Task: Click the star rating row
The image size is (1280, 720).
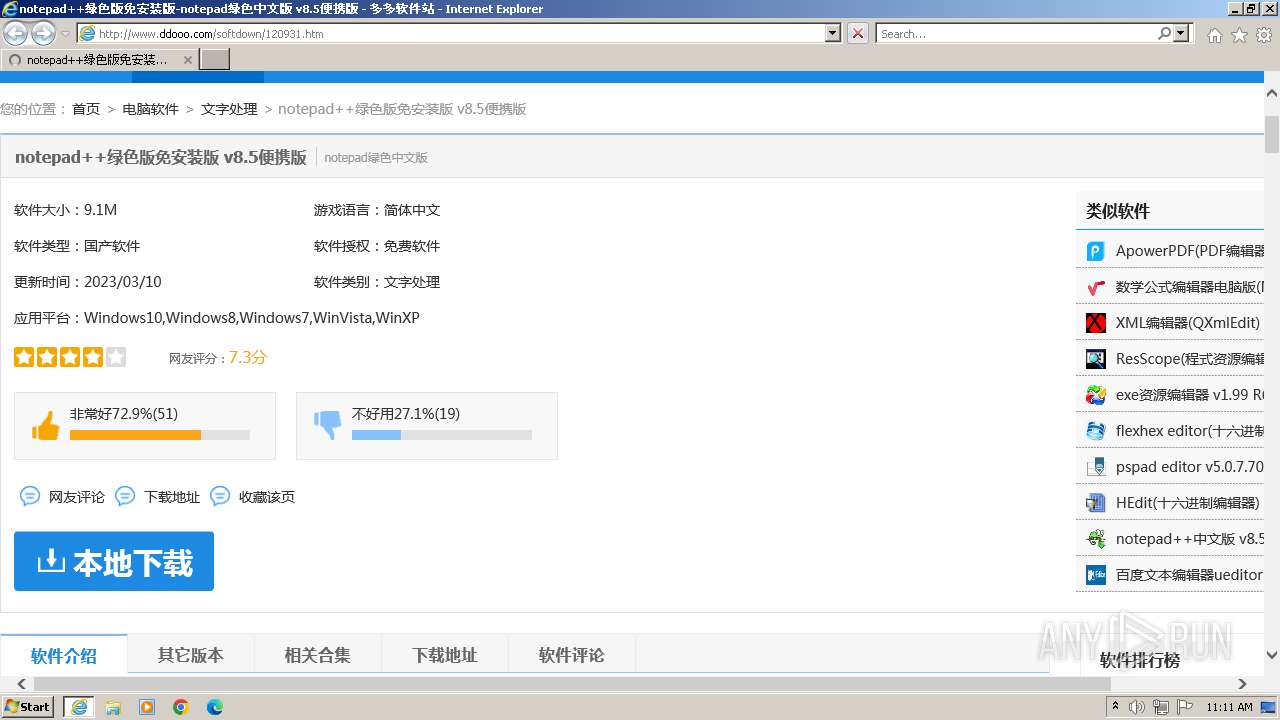Action: (x=70, y=357)
